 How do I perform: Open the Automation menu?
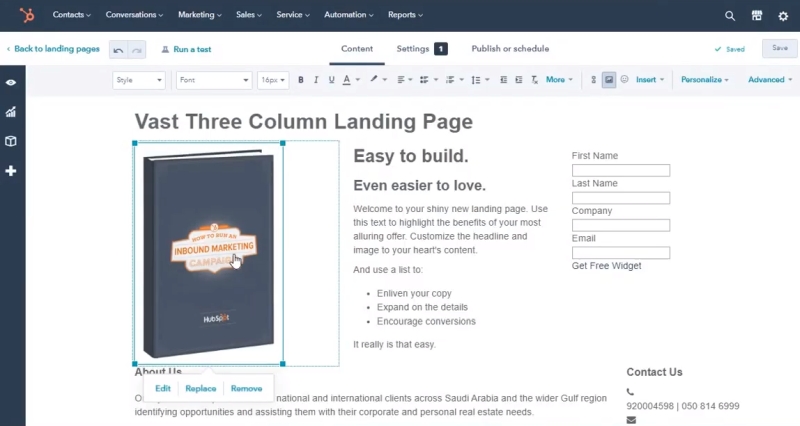point(348,15)
